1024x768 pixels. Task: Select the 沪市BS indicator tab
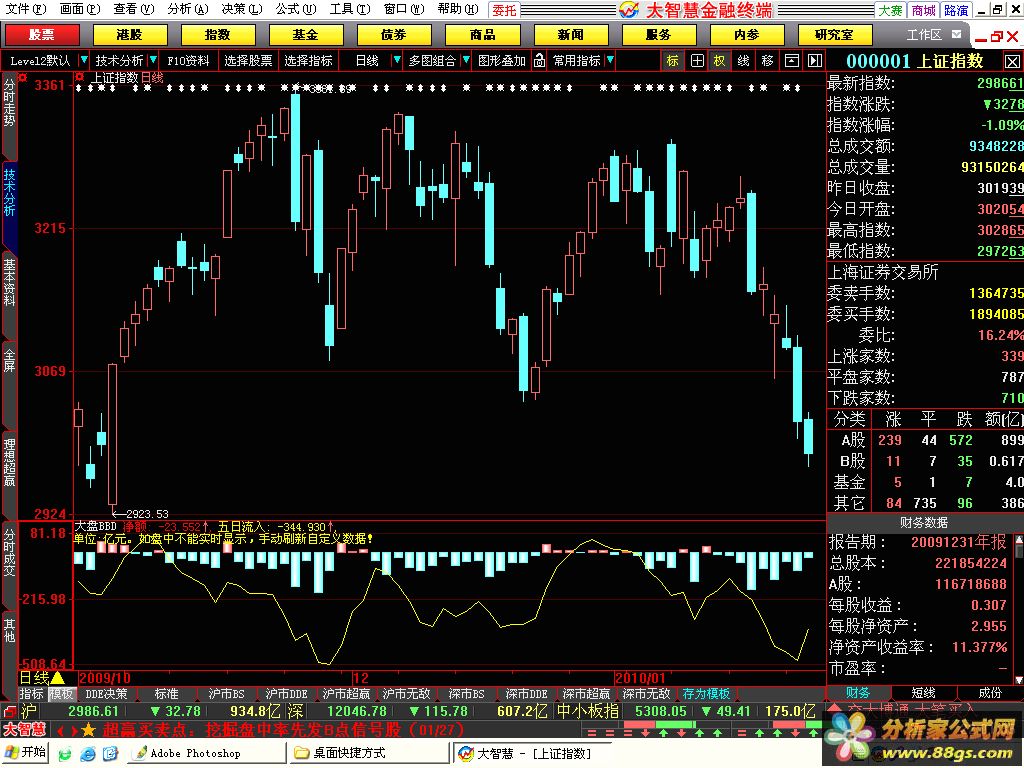[226, 694]
